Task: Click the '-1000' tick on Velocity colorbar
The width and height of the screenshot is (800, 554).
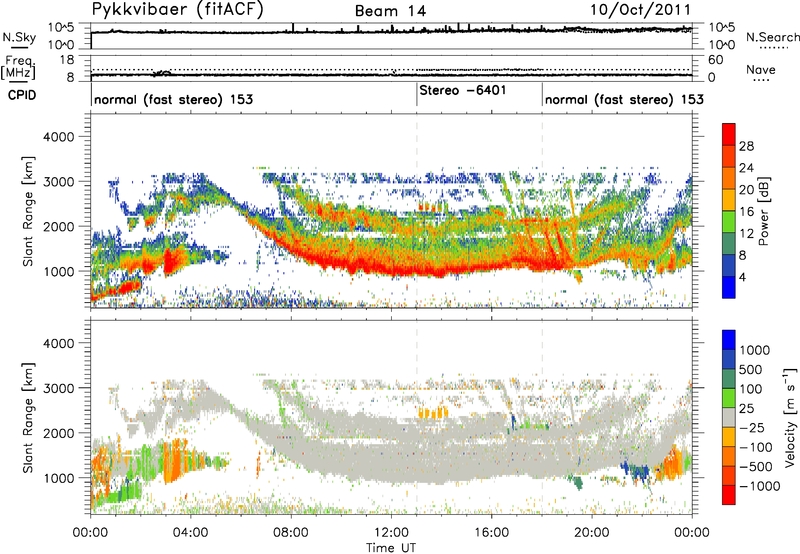Action: coord(760,486)
